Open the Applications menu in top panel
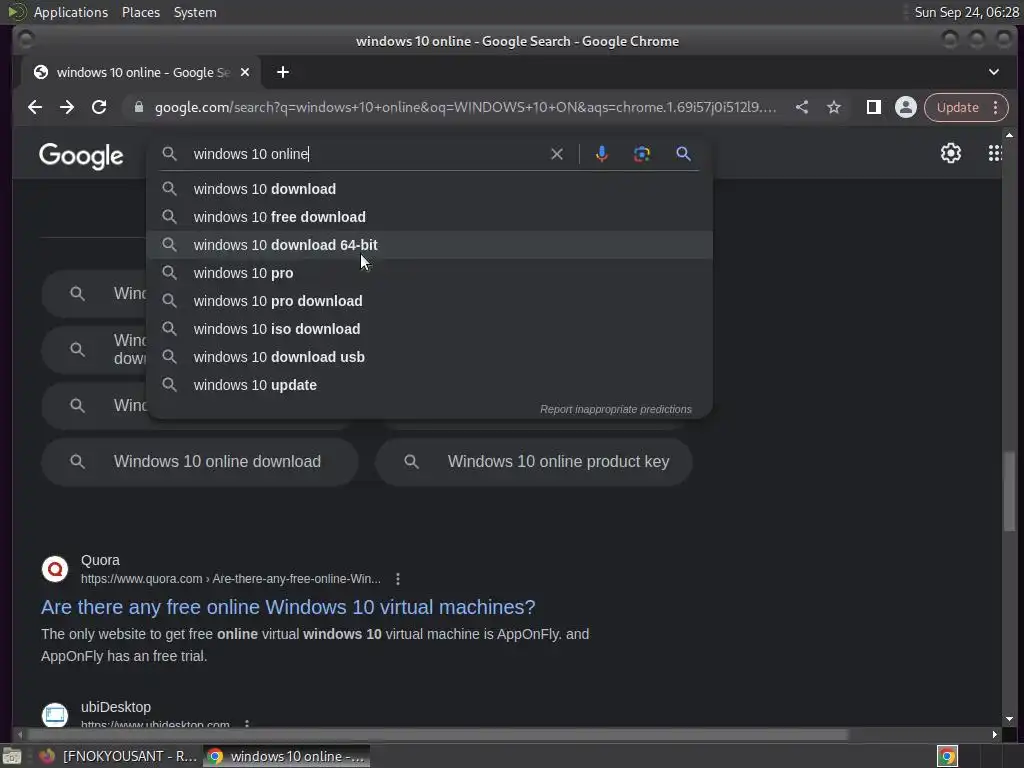The height and width of the screenshot is (768, 1024). 71,12
